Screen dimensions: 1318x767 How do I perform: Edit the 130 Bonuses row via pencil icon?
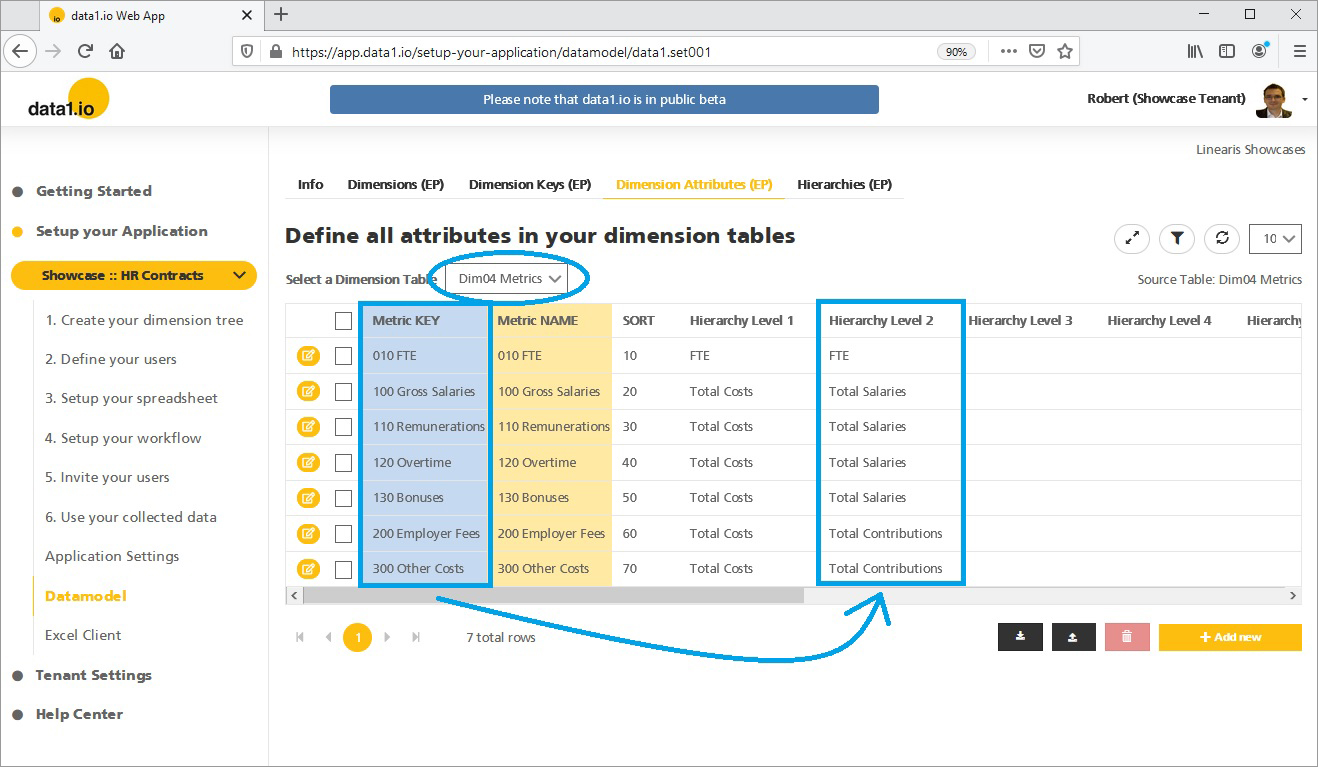(308, 498)
